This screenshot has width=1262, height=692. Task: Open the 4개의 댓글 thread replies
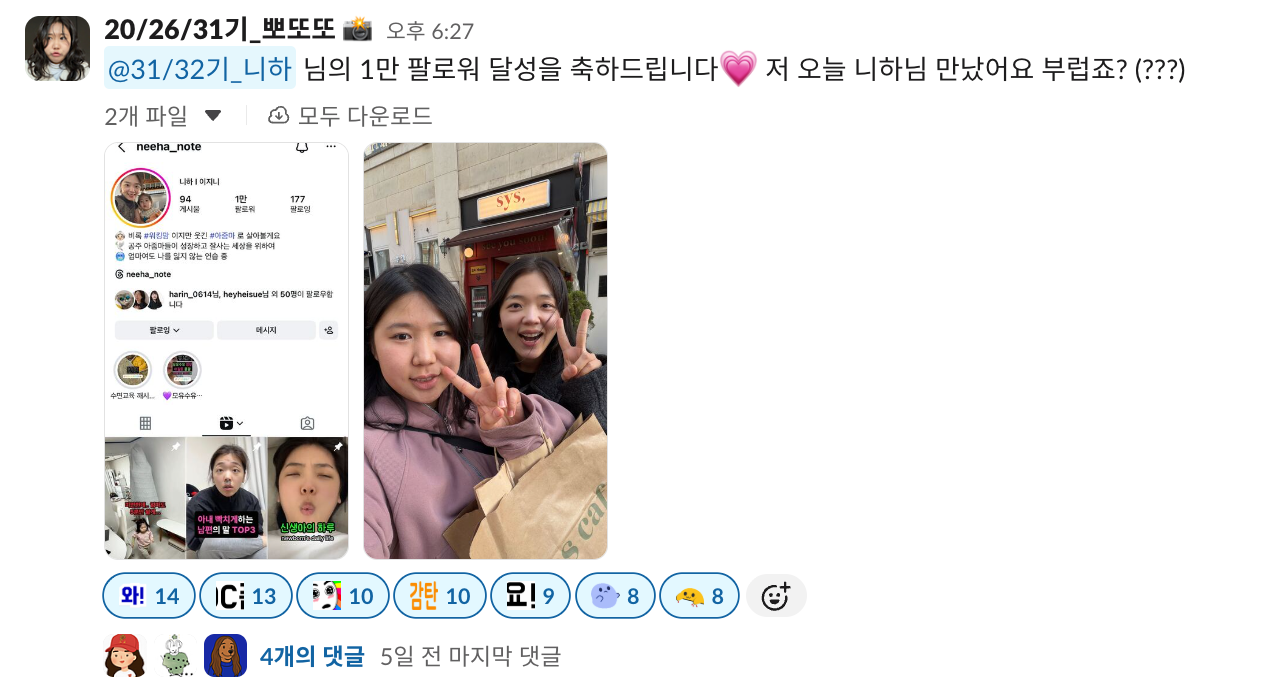pyautogui.click(x=312, y=656)
